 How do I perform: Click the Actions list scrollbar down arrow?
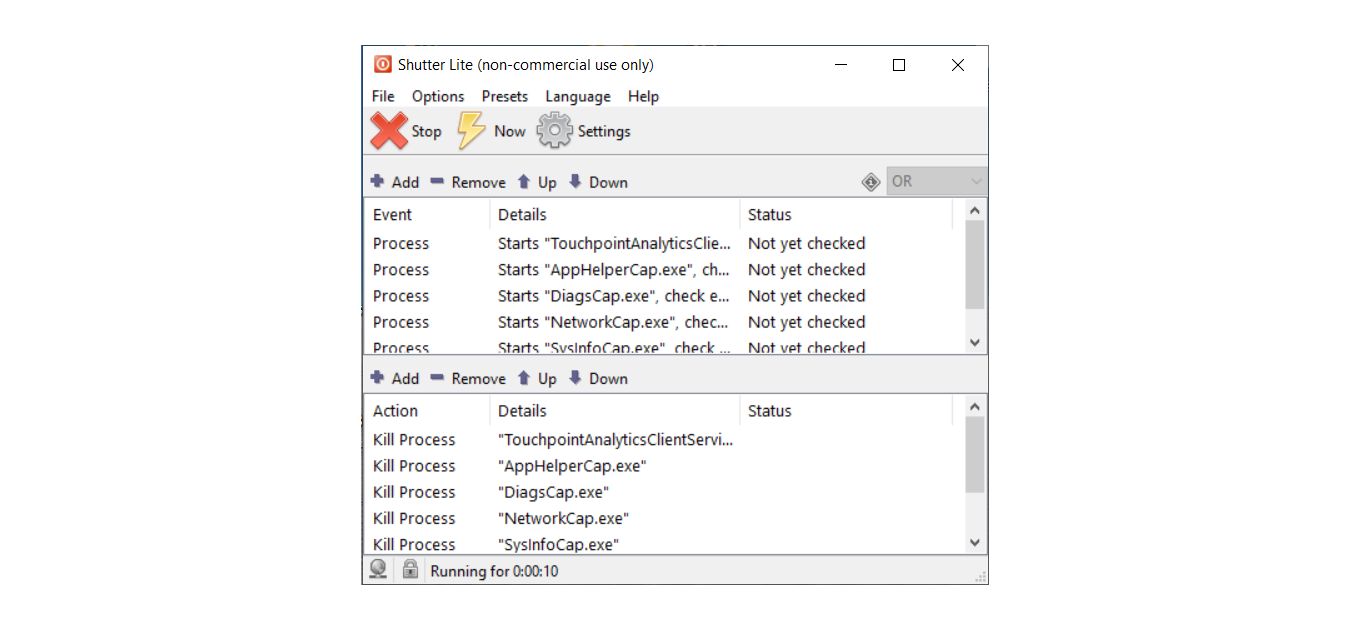975,543
